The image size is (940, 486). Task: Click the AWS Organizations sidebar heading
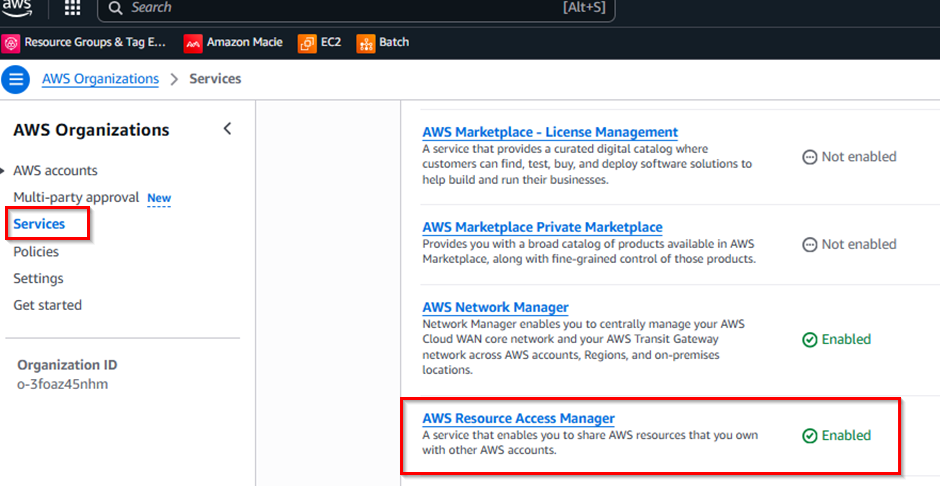tap(91, 130)
